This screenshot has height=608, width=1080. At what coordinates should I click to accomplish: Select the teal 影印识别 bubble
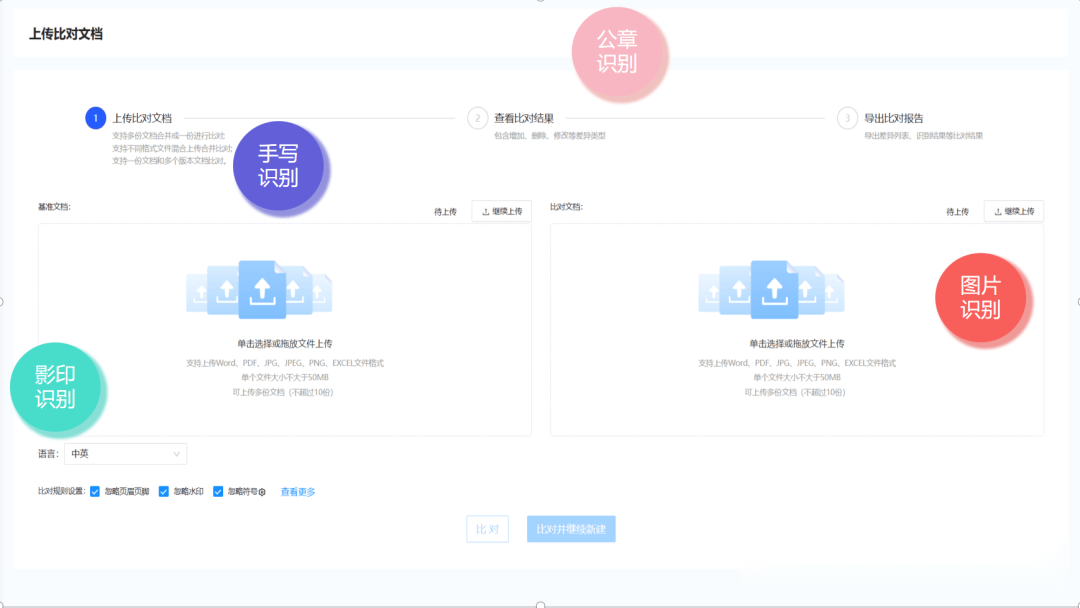coord(56,388)
